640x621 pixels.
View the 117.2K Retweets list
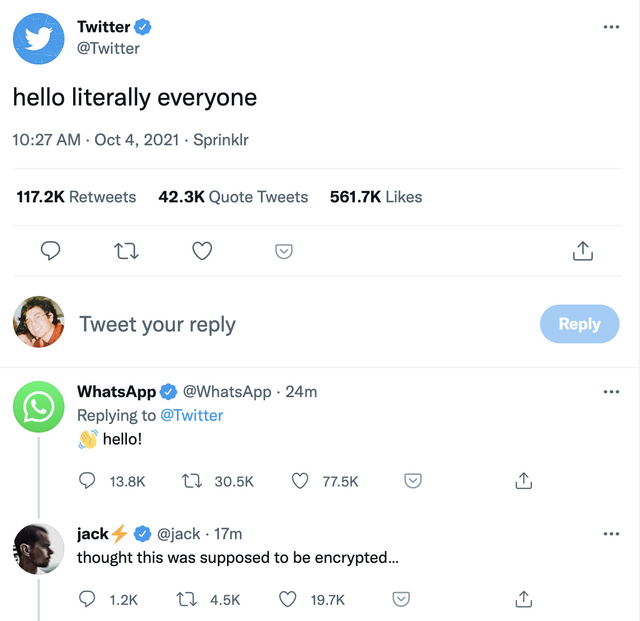pyautogui.click(x=76, y=197)
